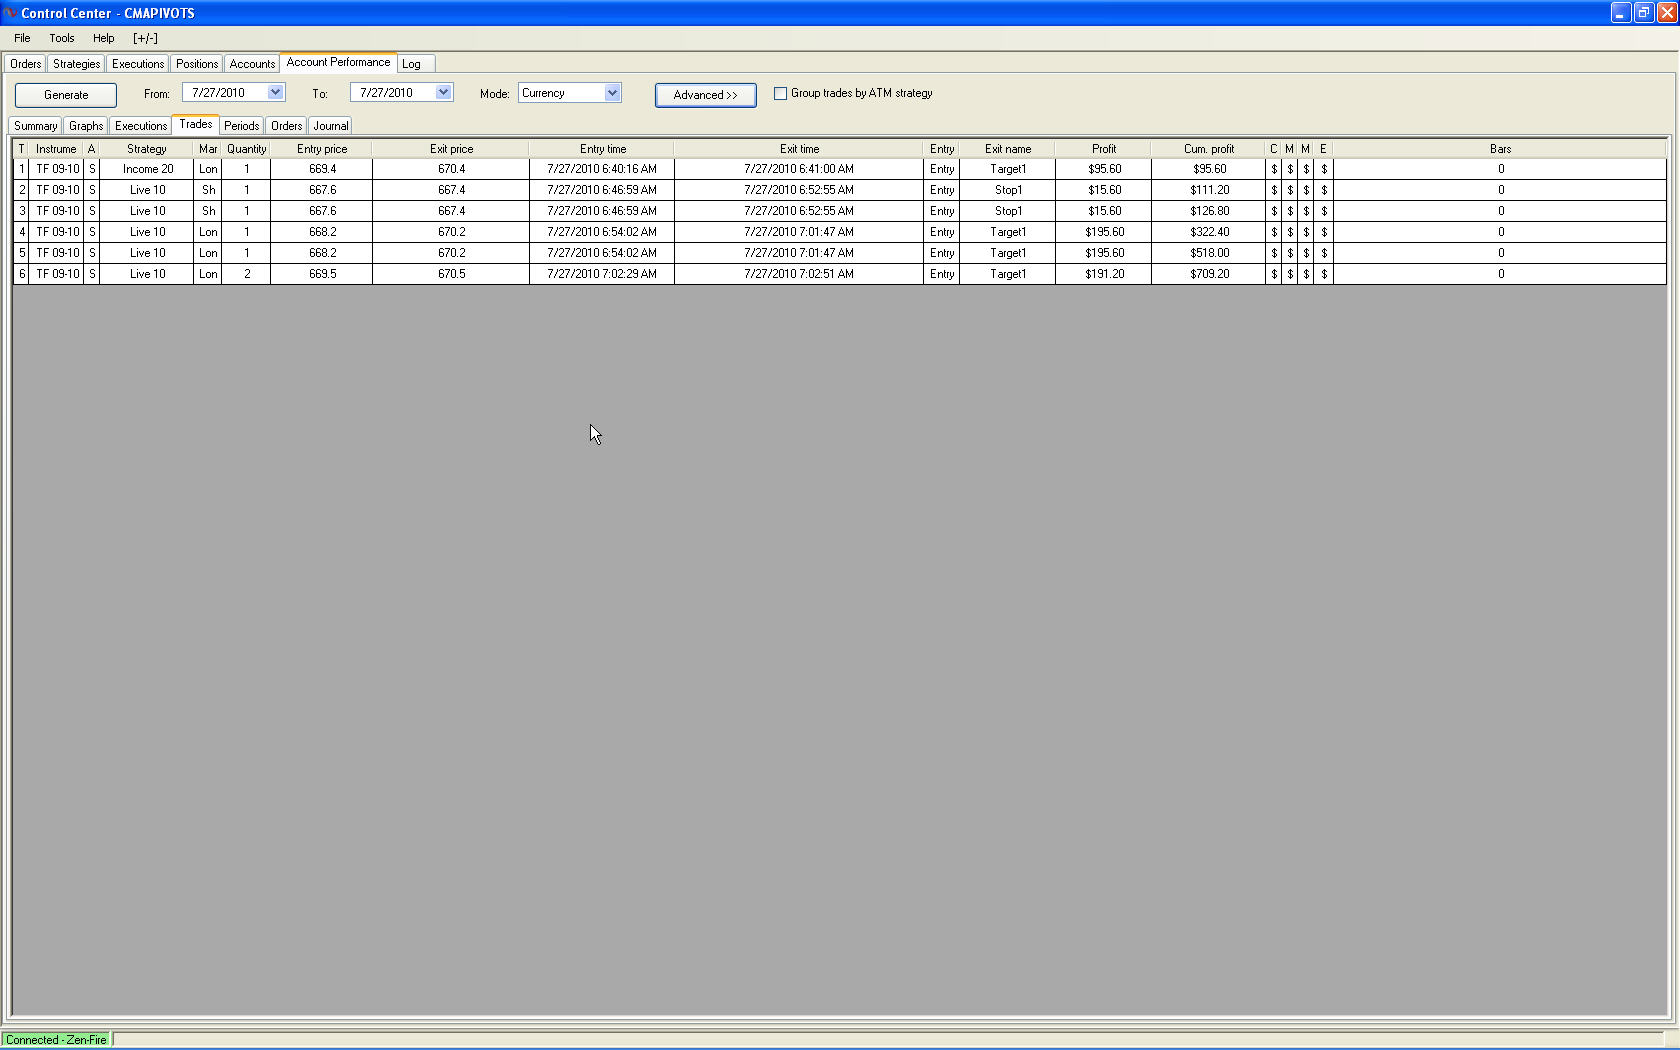The height and width of the screenshot is (1050, 1680).
Task: Open the Graphs sub-tab
Action: coord(86,126)
